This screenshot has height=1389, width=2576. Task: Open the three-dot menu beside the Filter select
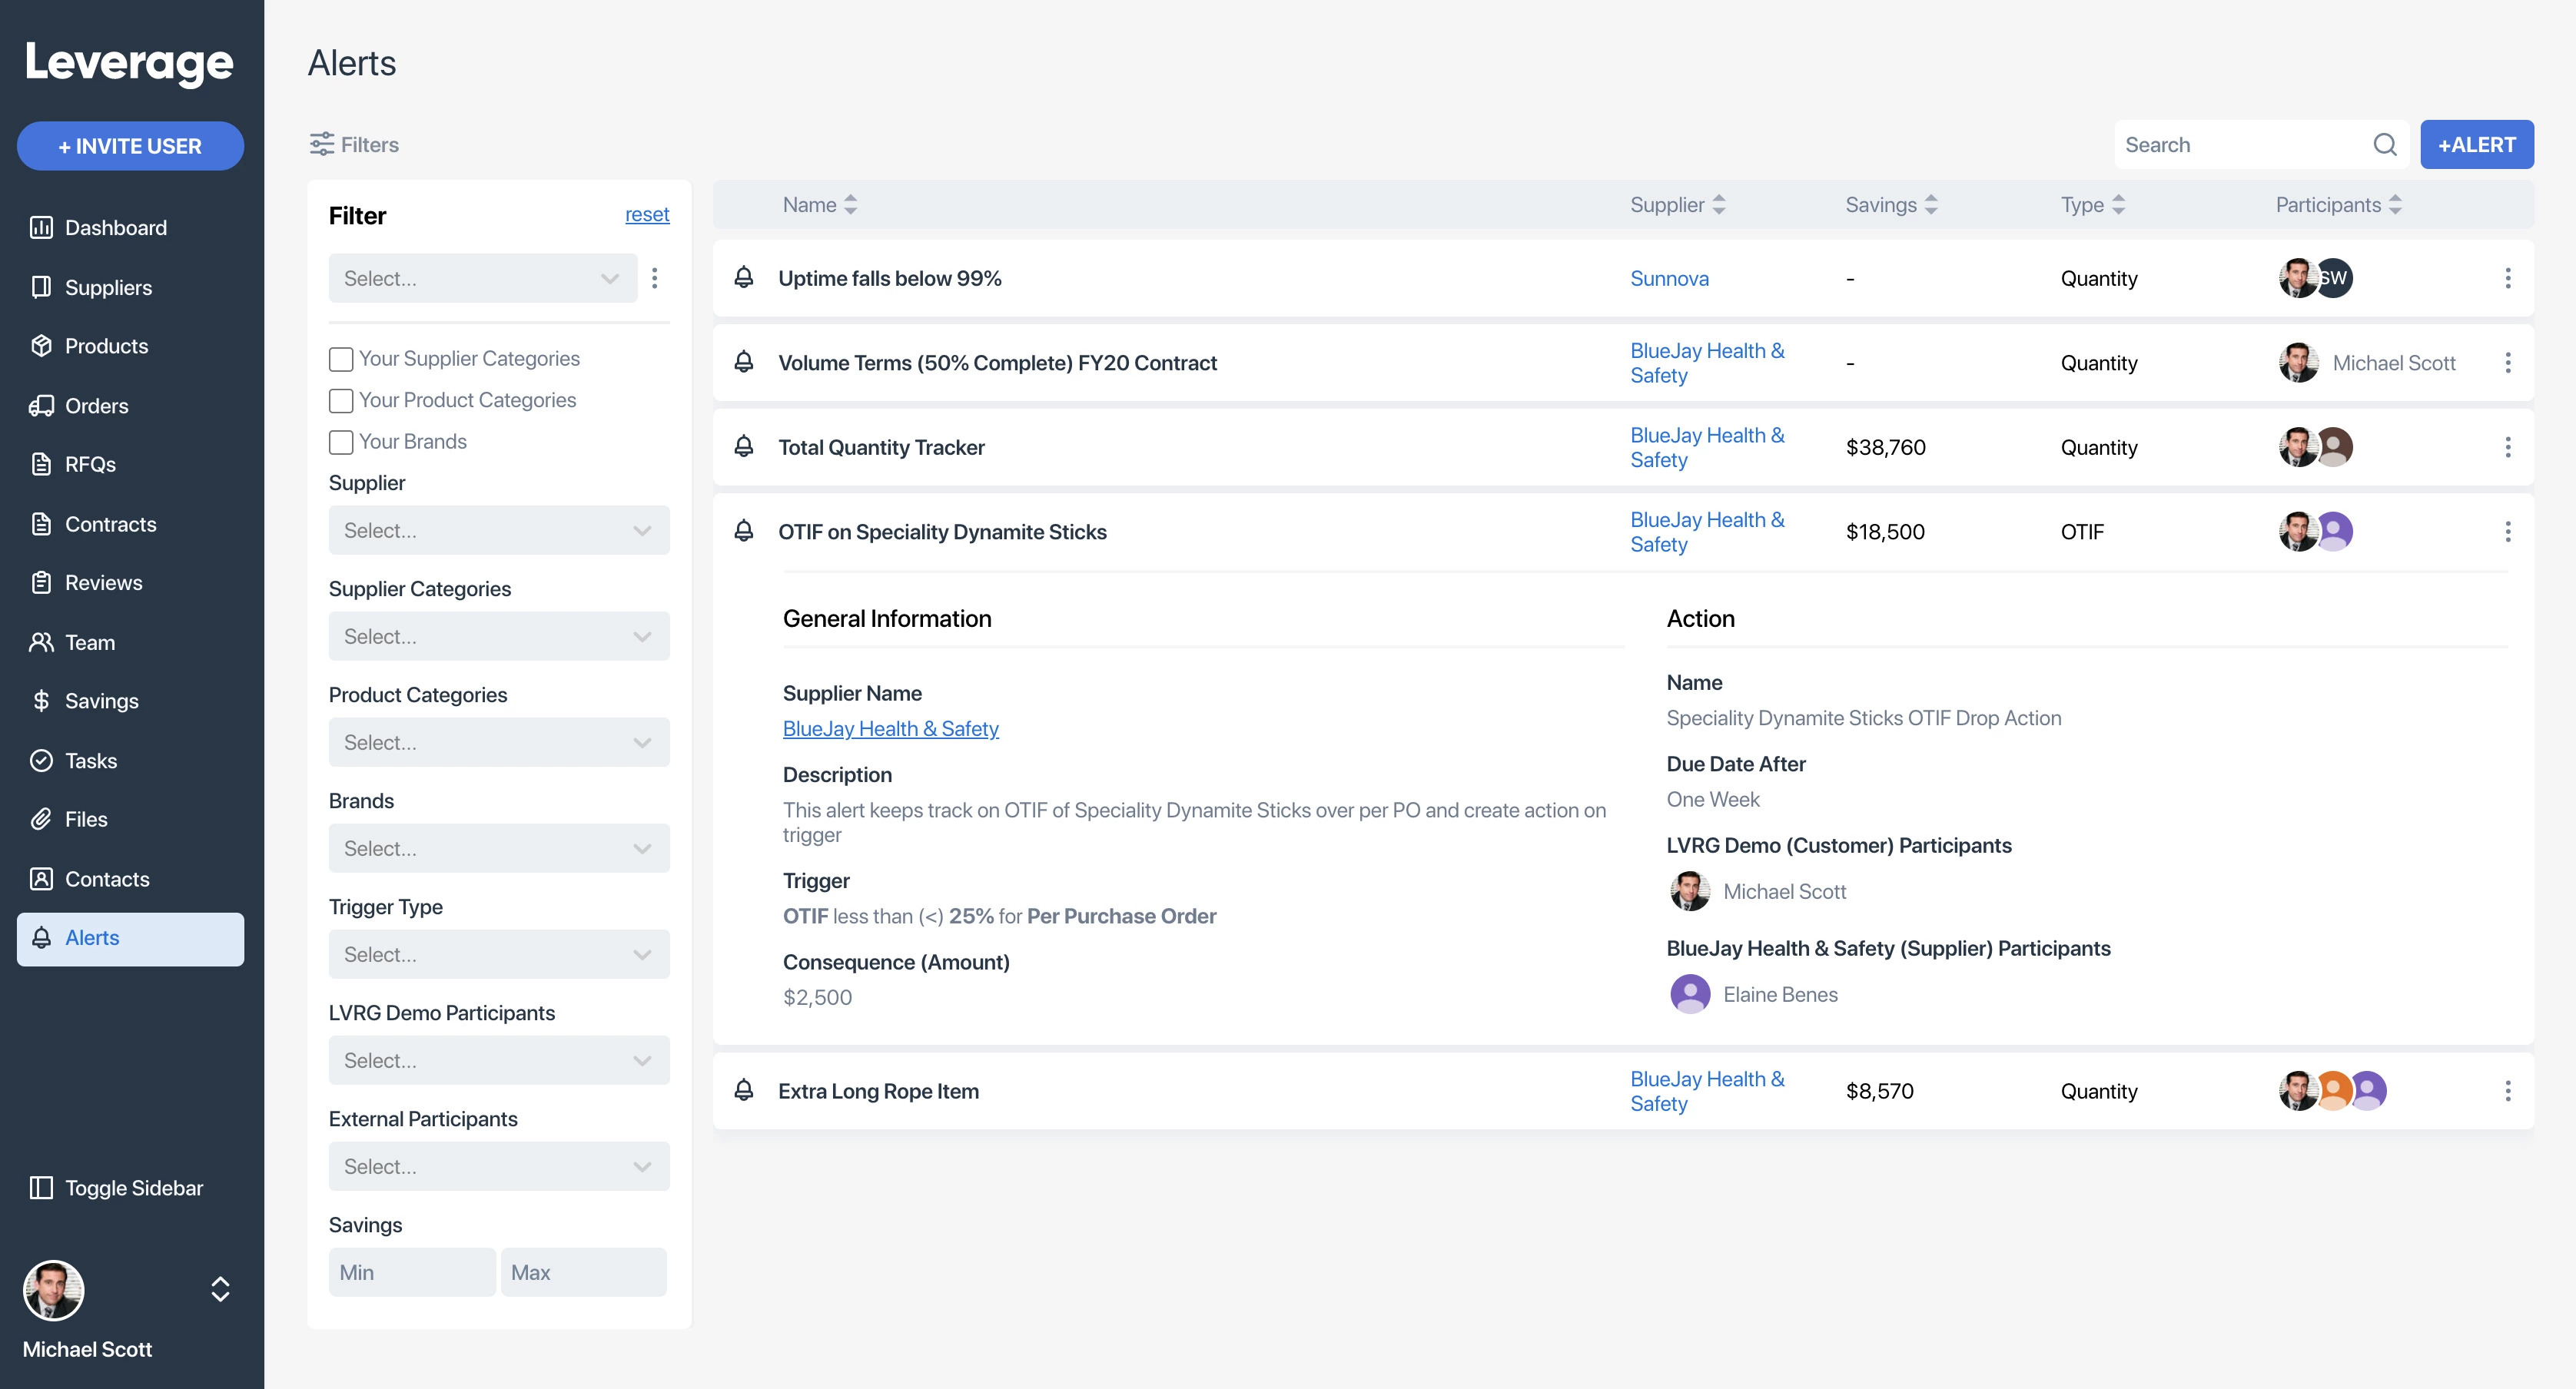pyautogui.click(x=655, y=278)
